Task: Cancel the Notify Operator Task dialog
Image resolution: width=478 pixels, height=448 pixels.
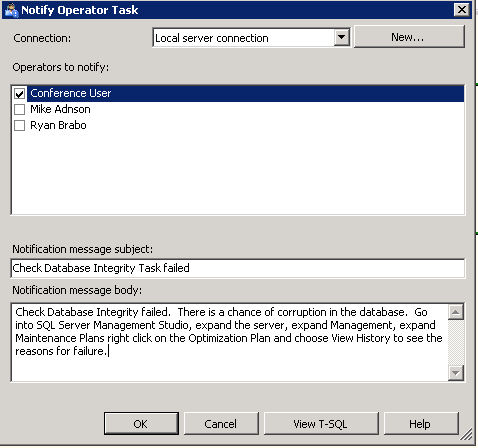Action: 221,424
